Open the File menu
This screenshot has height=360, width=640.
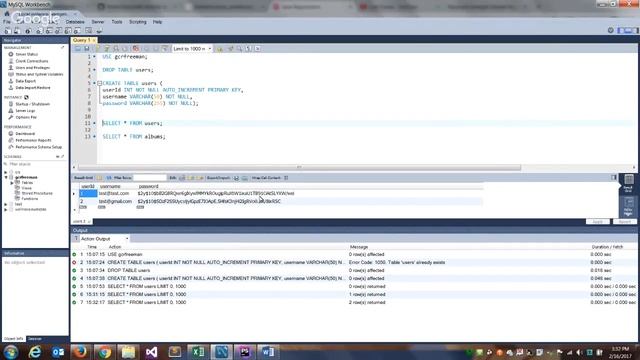click(x=7, y=22)
